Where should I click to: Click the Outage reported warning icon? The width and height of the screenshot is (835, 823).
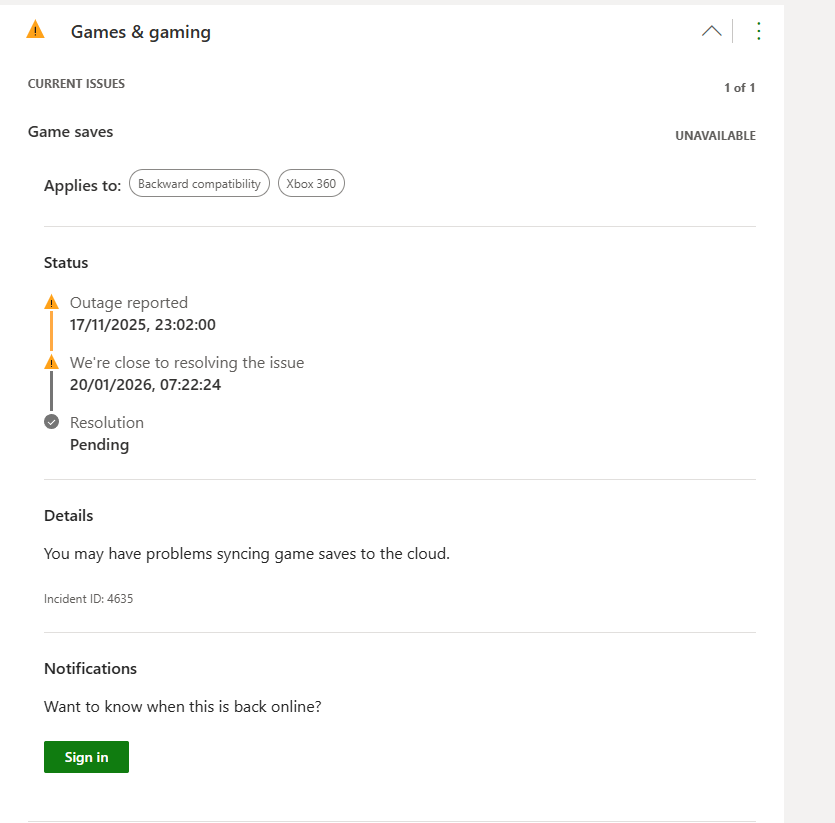pyautogui.click(x=51, y=303)
